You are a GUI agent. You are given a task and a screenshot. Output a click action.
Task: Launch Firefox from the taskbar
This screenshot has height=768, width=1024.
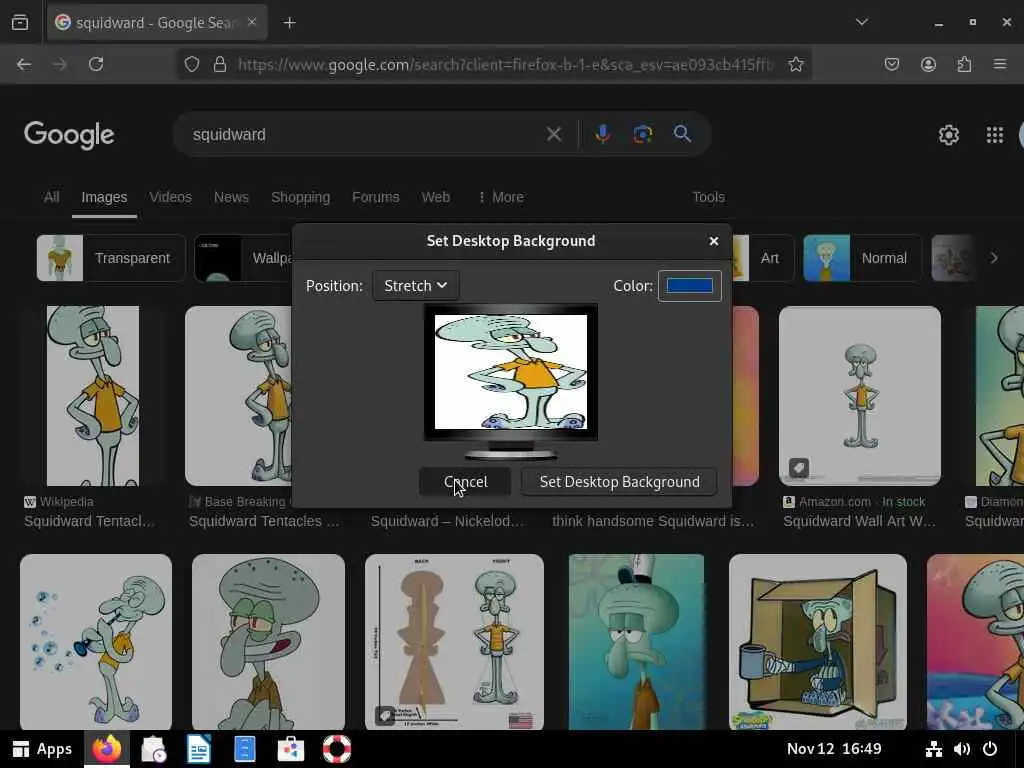point(107,749)
